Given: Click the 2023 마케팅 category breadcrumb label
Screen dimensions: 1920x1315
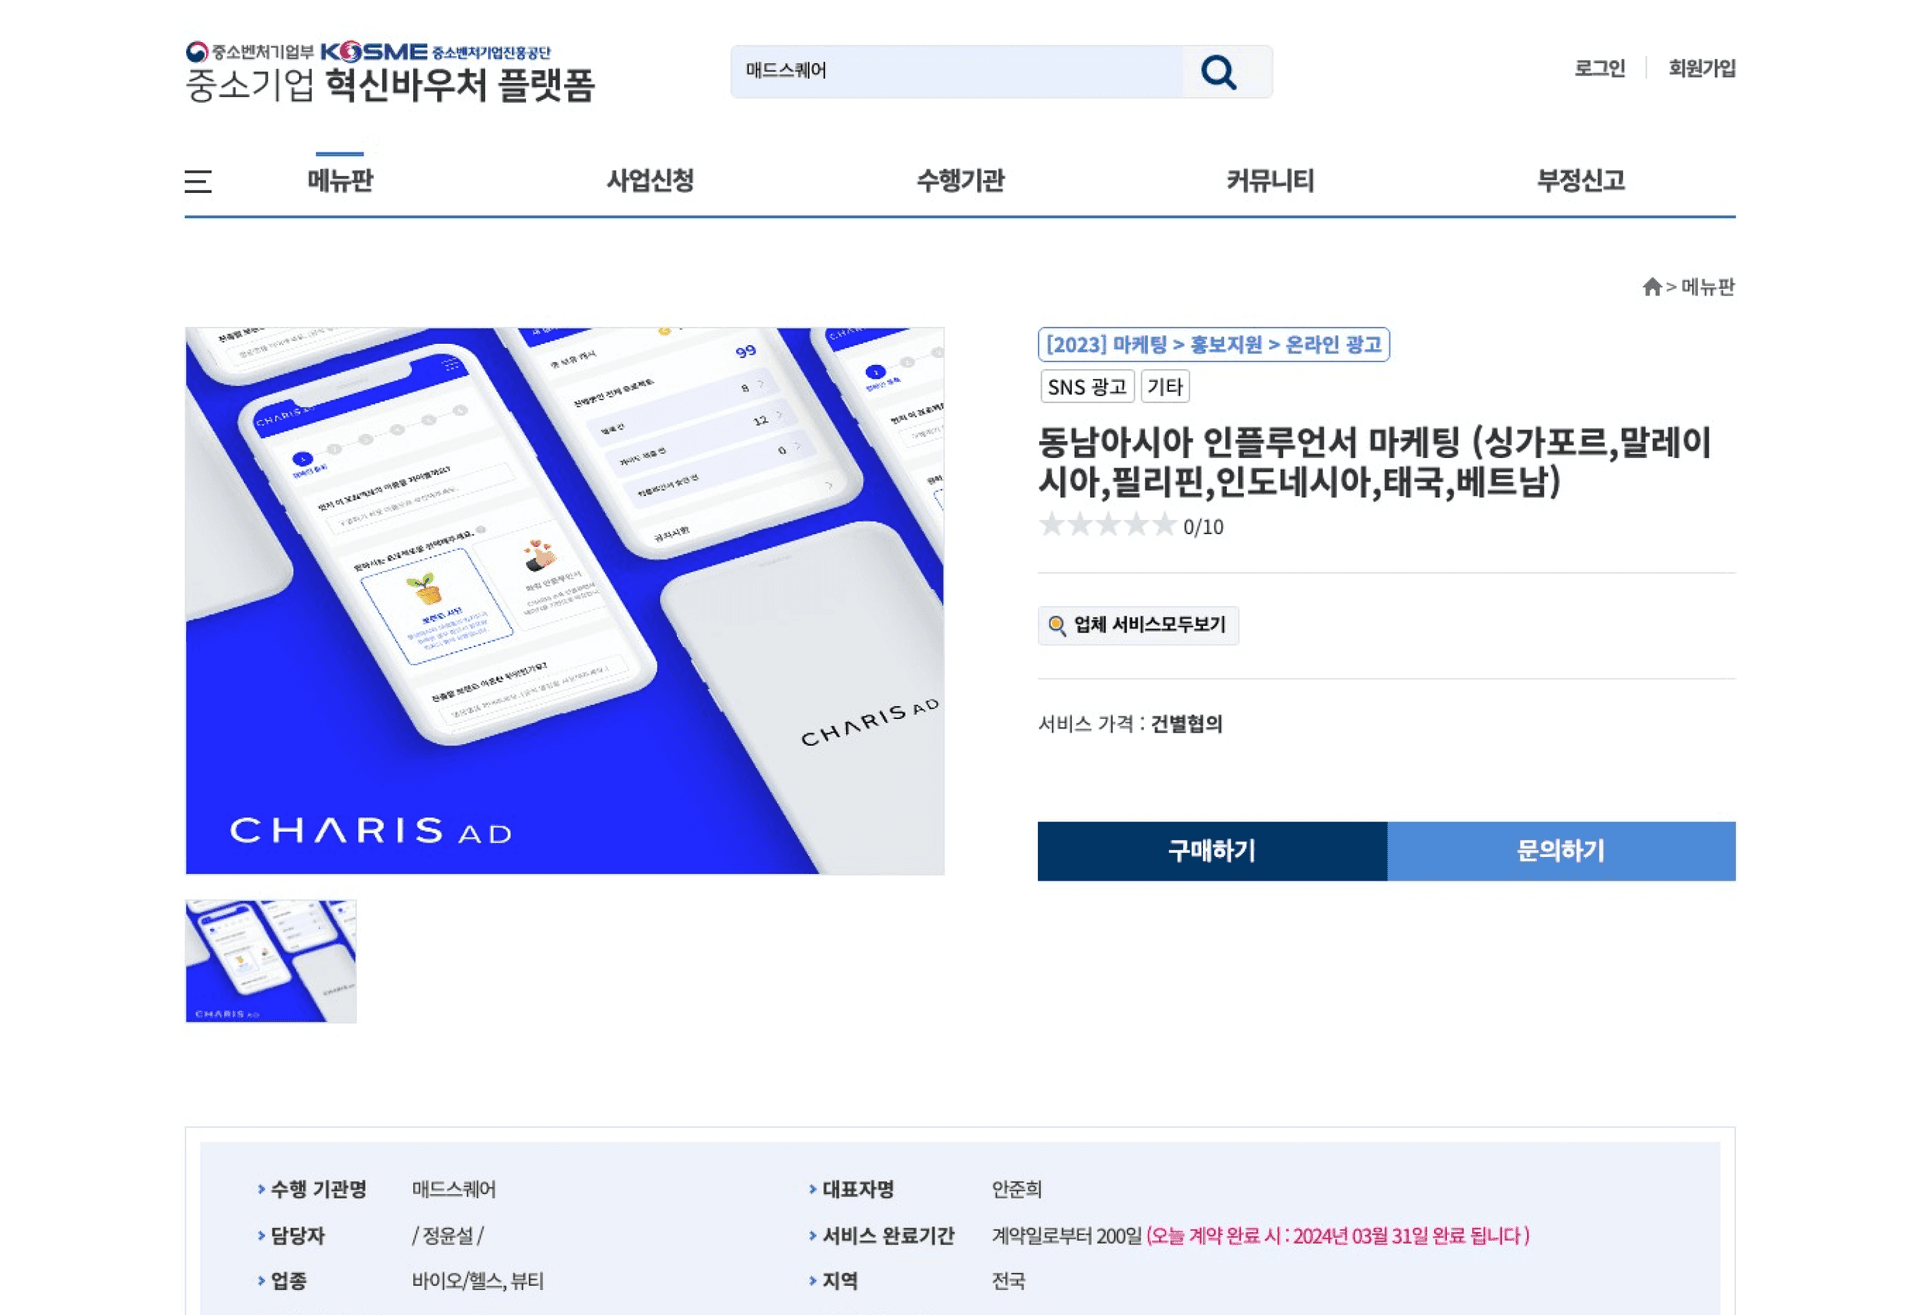Looking at the screenshot, I should point(1213,345).
